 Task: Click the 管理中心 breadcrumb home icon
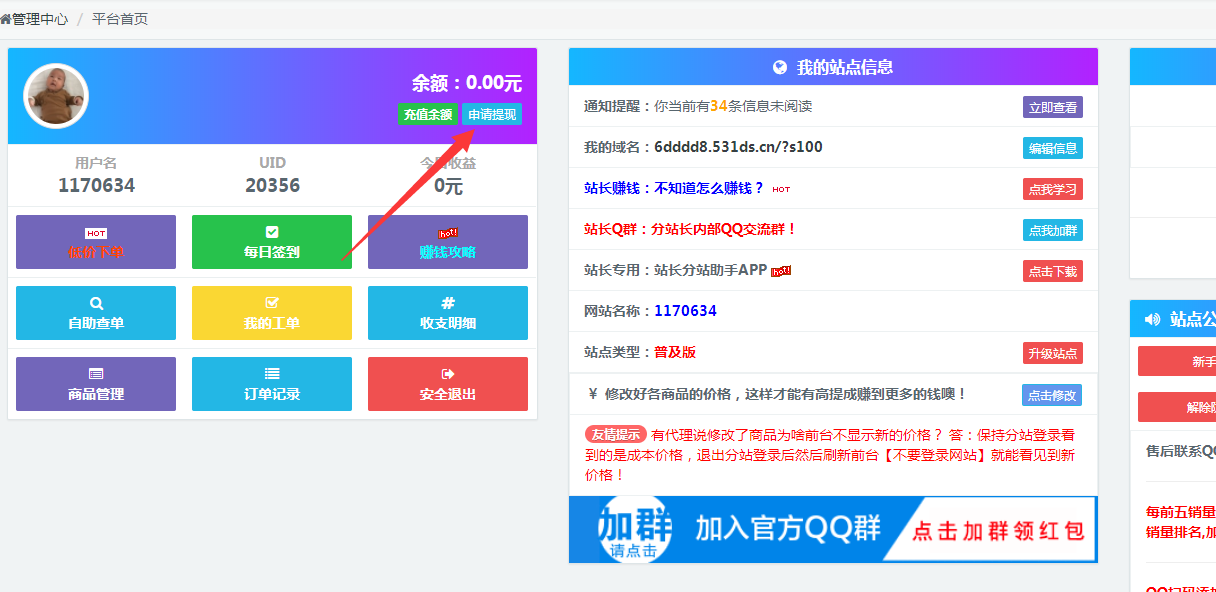[8, 18]
